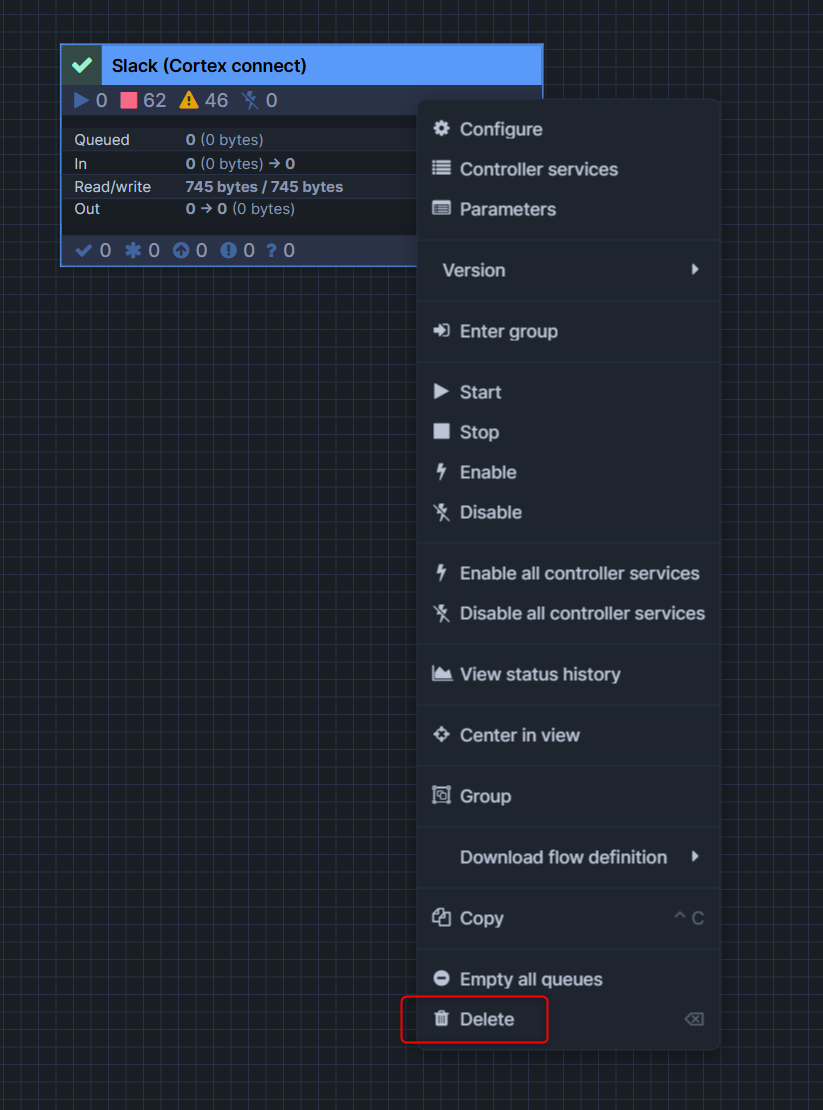This screenshot has width=823, height=1110.
Task: Choose Copy from the context menu
Action: point(481,918)
